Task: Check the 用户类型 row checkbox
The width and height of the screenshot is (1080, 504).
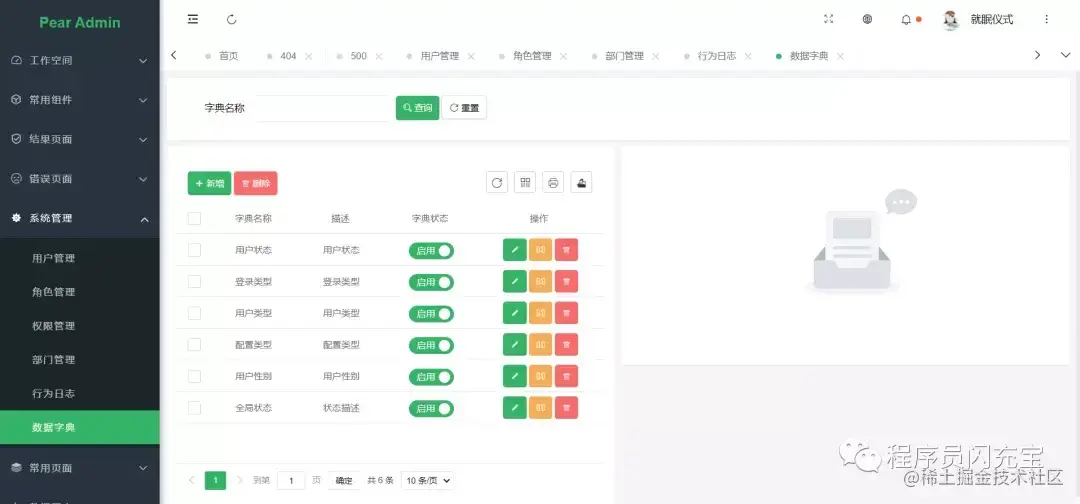Action: tap(194, 313)
